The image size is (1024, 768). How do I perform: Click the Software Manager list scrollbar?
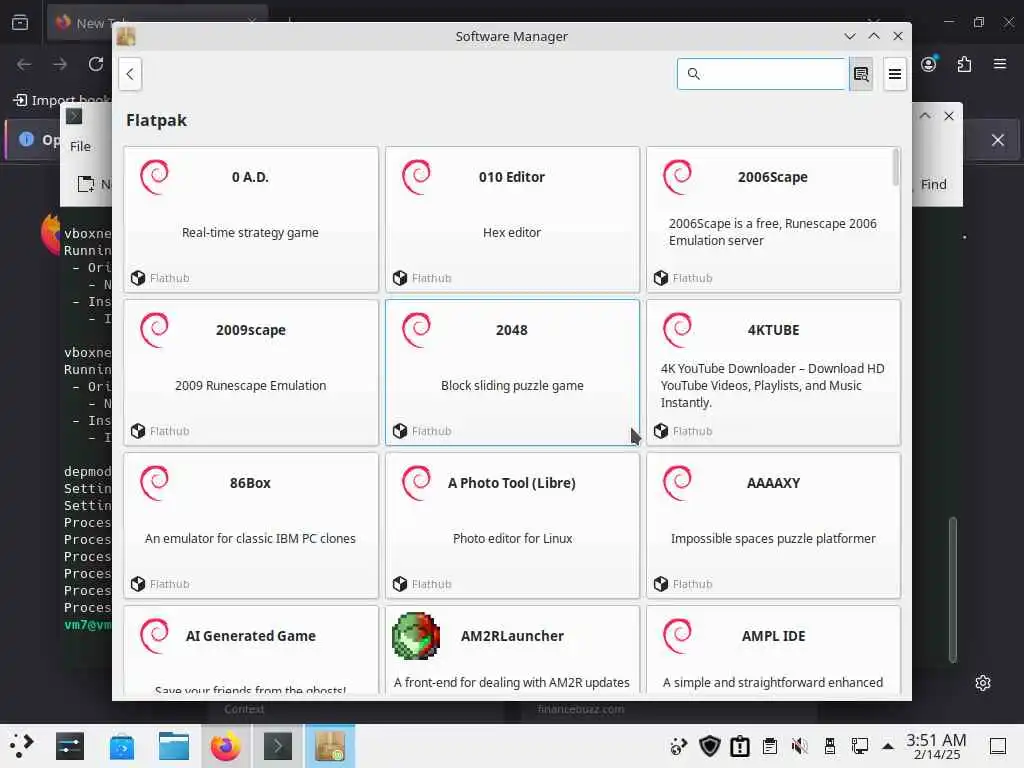895,167
